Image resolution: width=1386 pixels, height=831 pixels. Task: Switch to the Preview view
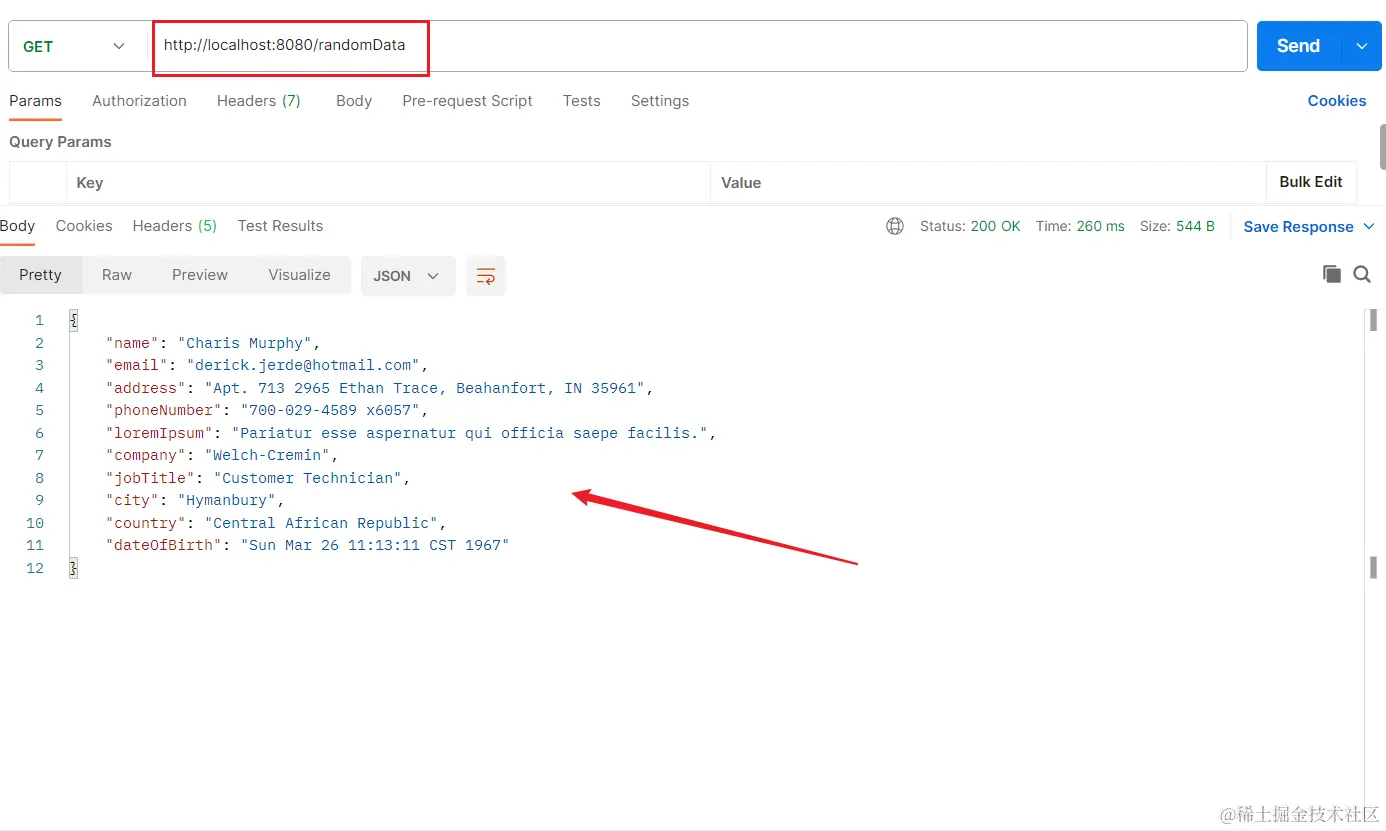200,275
